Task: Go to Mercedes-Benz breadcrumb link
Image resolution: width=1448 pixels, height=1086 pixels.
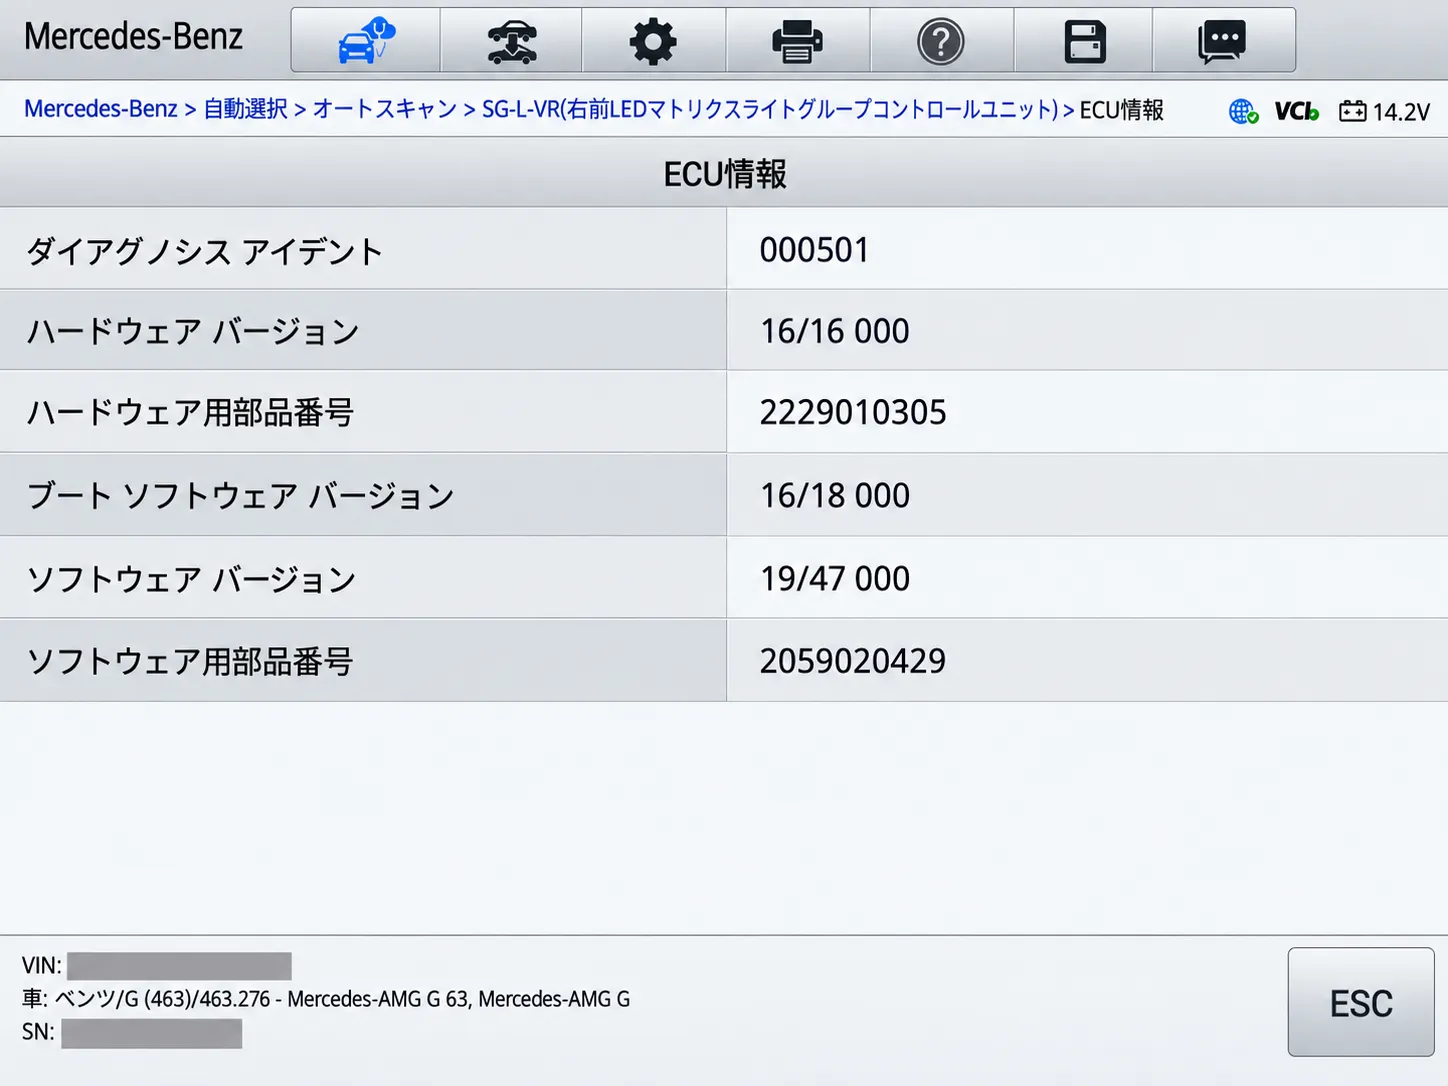Action: pos(100,109)
